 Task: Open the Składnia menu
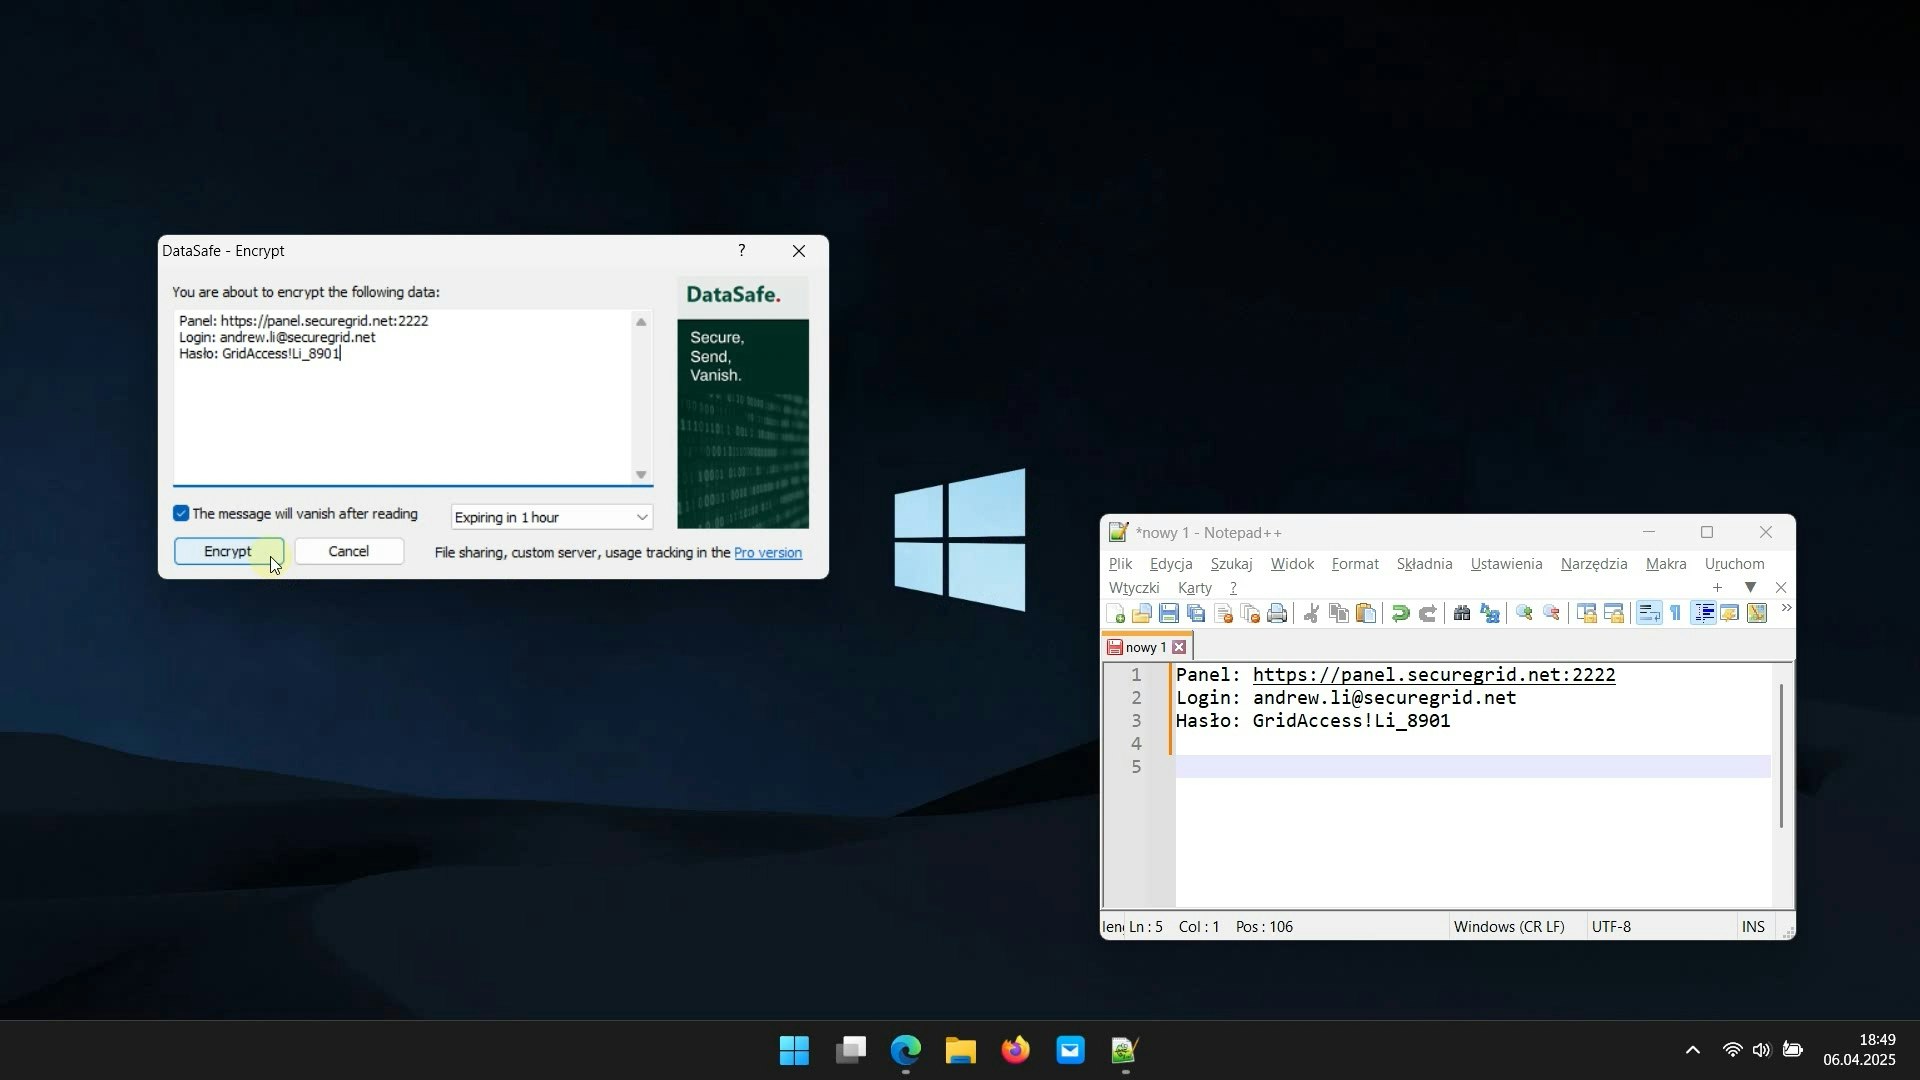1424,564
